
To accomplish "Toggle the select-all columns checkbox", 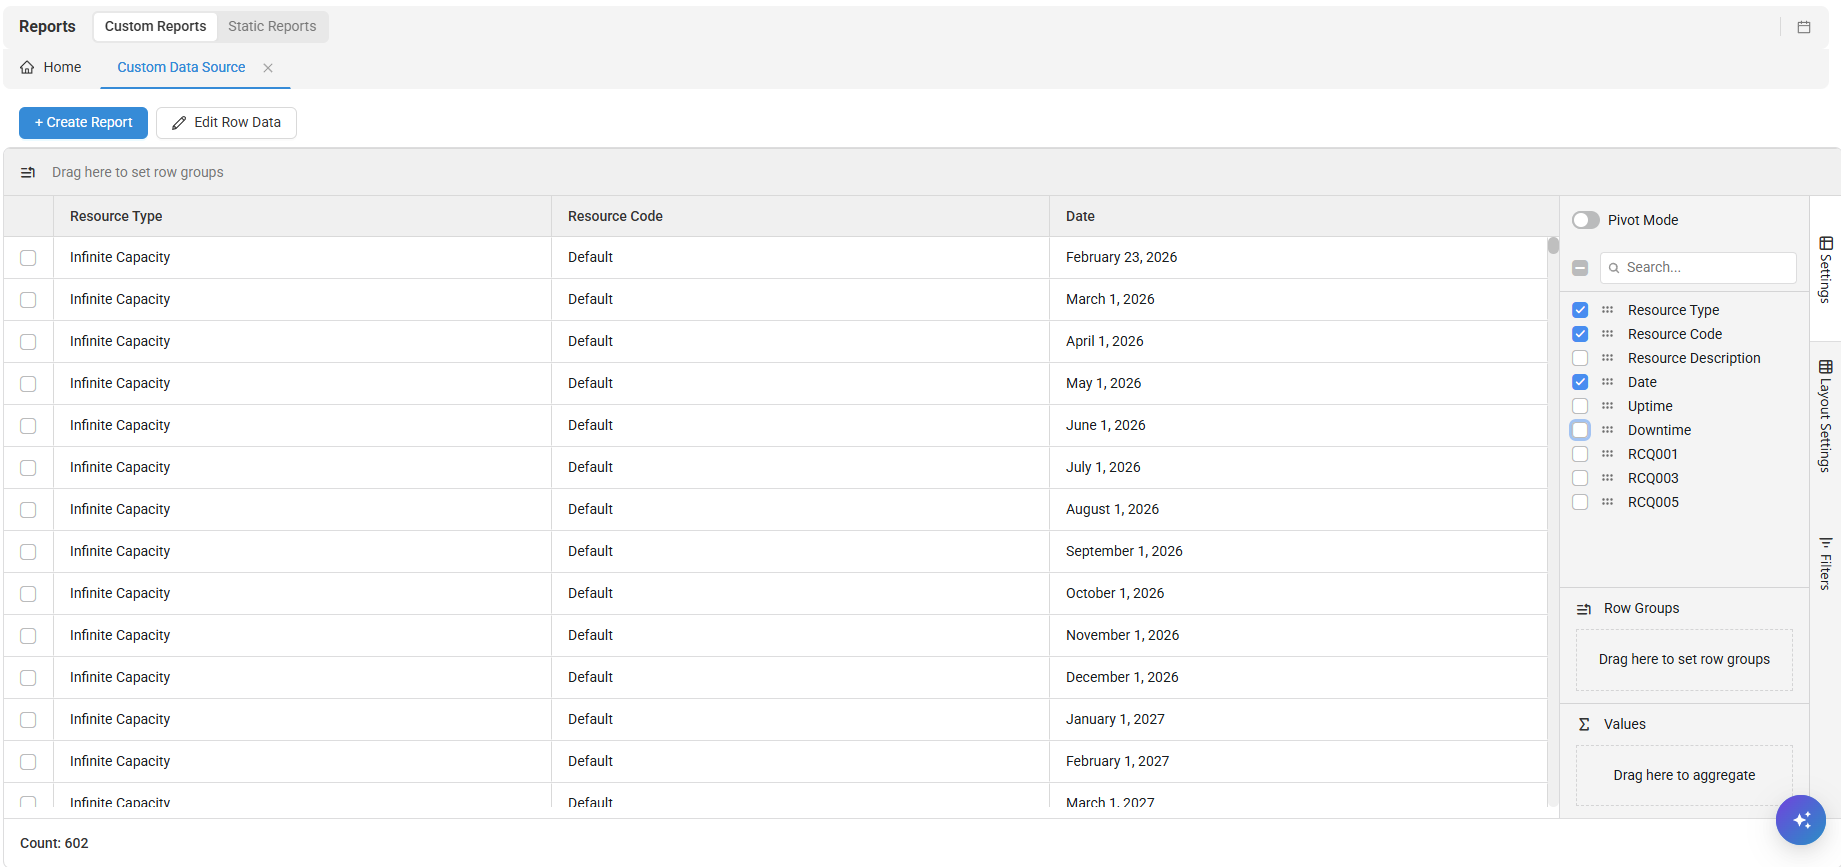I will coord(1580,268).
